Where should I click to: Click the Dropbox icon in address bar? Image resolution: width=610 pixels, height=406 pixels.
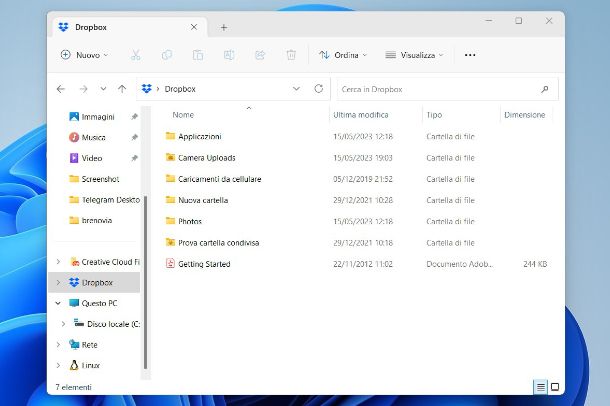[147, 89]
